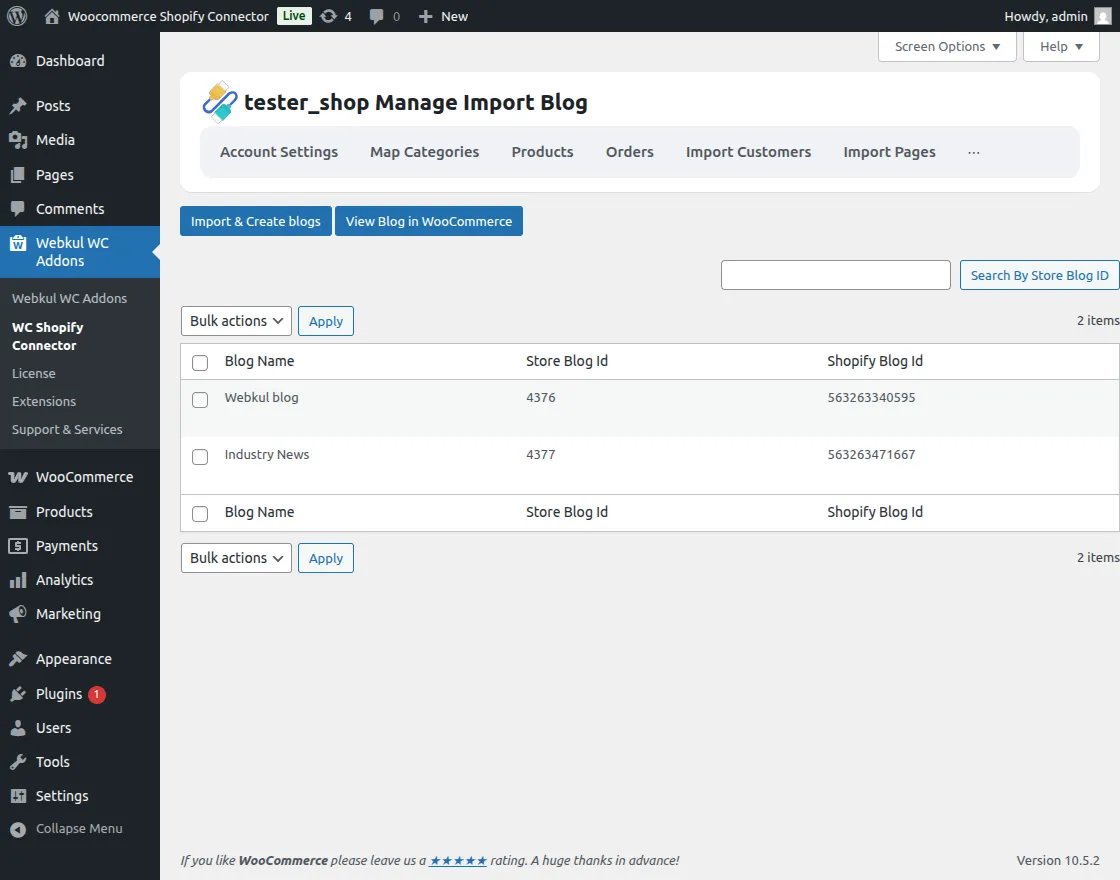1120x880 pixels.
Task: Open the Webkul WC Addons sidebar icon
Action: click(x=20, y=242)
